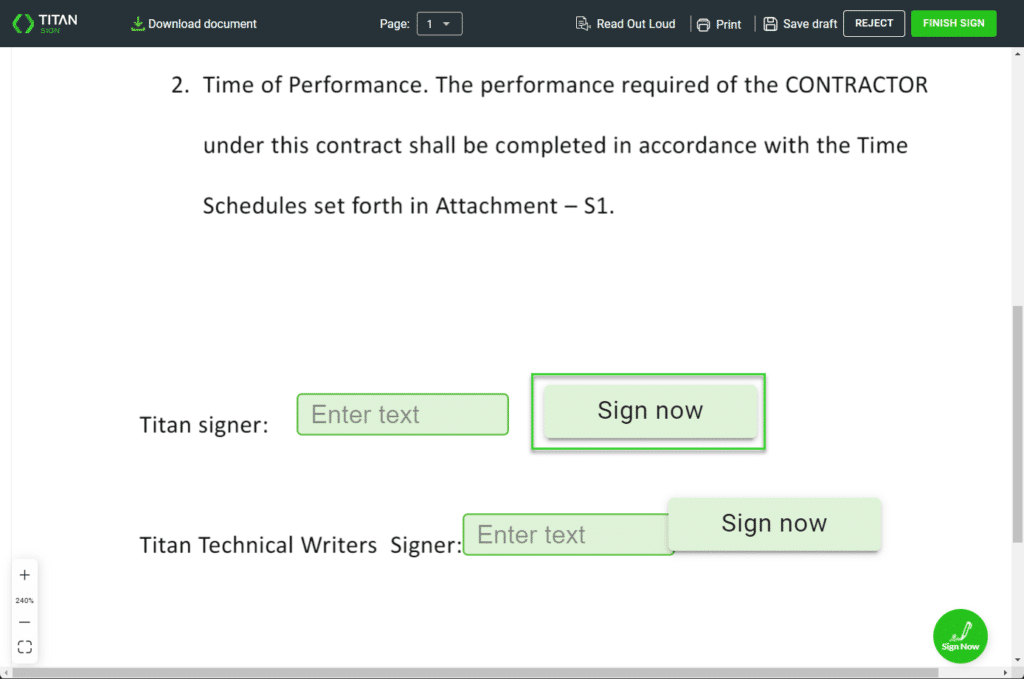
Task: Click the Finish Sign button
Action: point(953,23)
